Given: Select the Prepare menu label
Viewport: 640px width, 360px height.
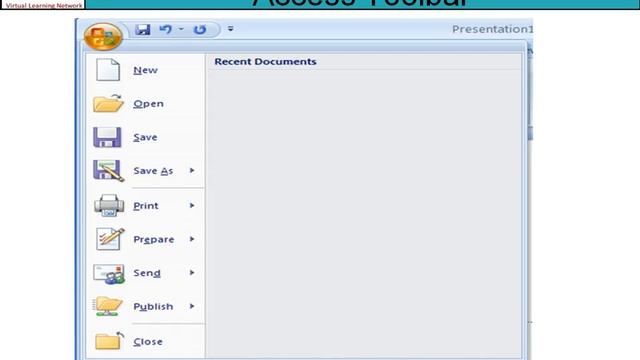Looking at the screenshot, I should 153,239.
